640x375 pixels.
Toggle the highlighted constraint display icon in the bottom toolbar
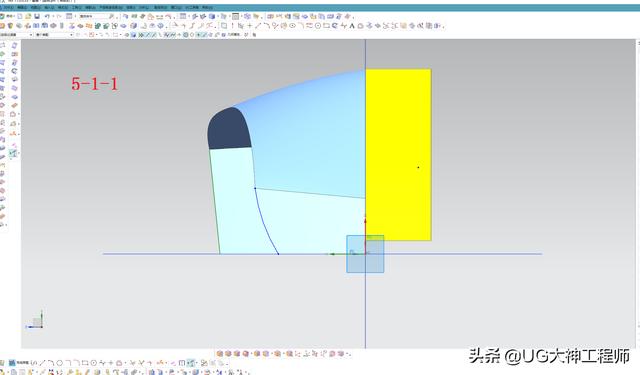[x=191, y=362]
